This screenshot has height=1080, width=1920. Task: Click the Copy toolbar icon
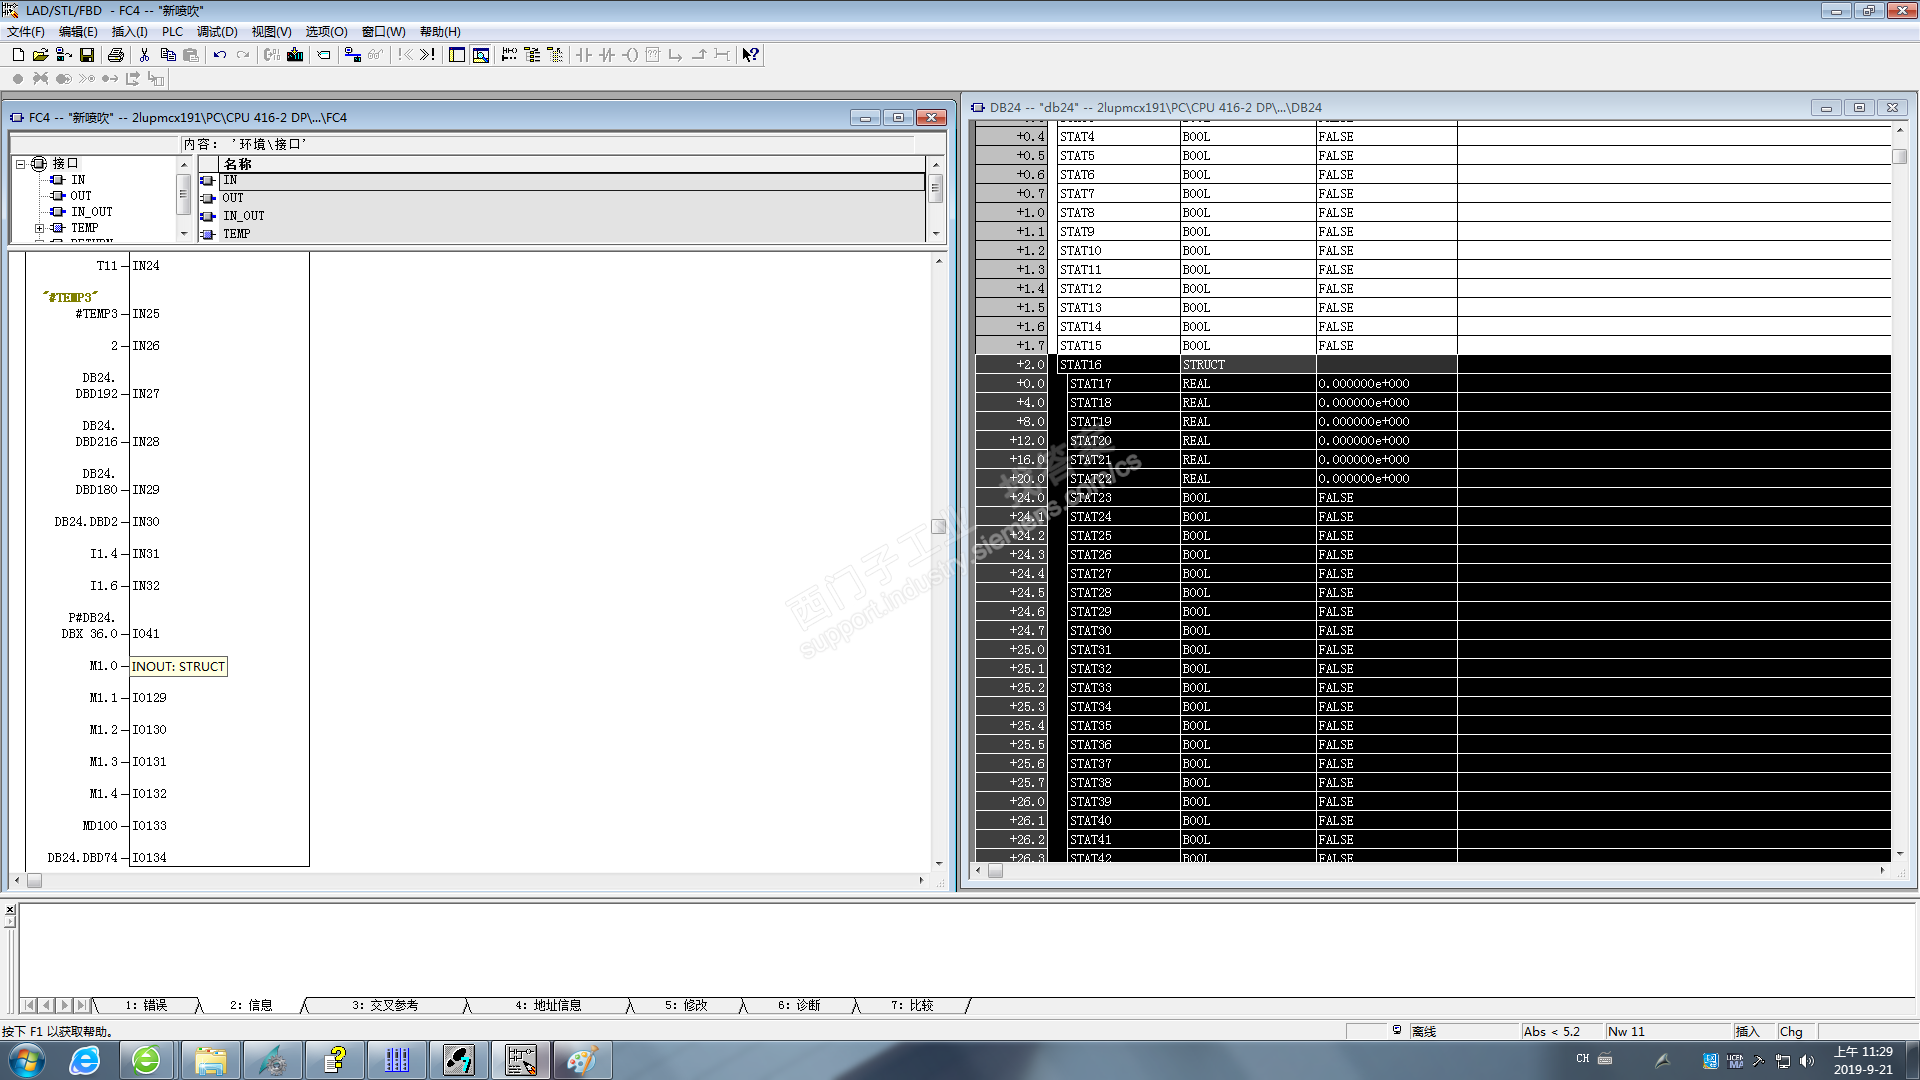[168, 55]
